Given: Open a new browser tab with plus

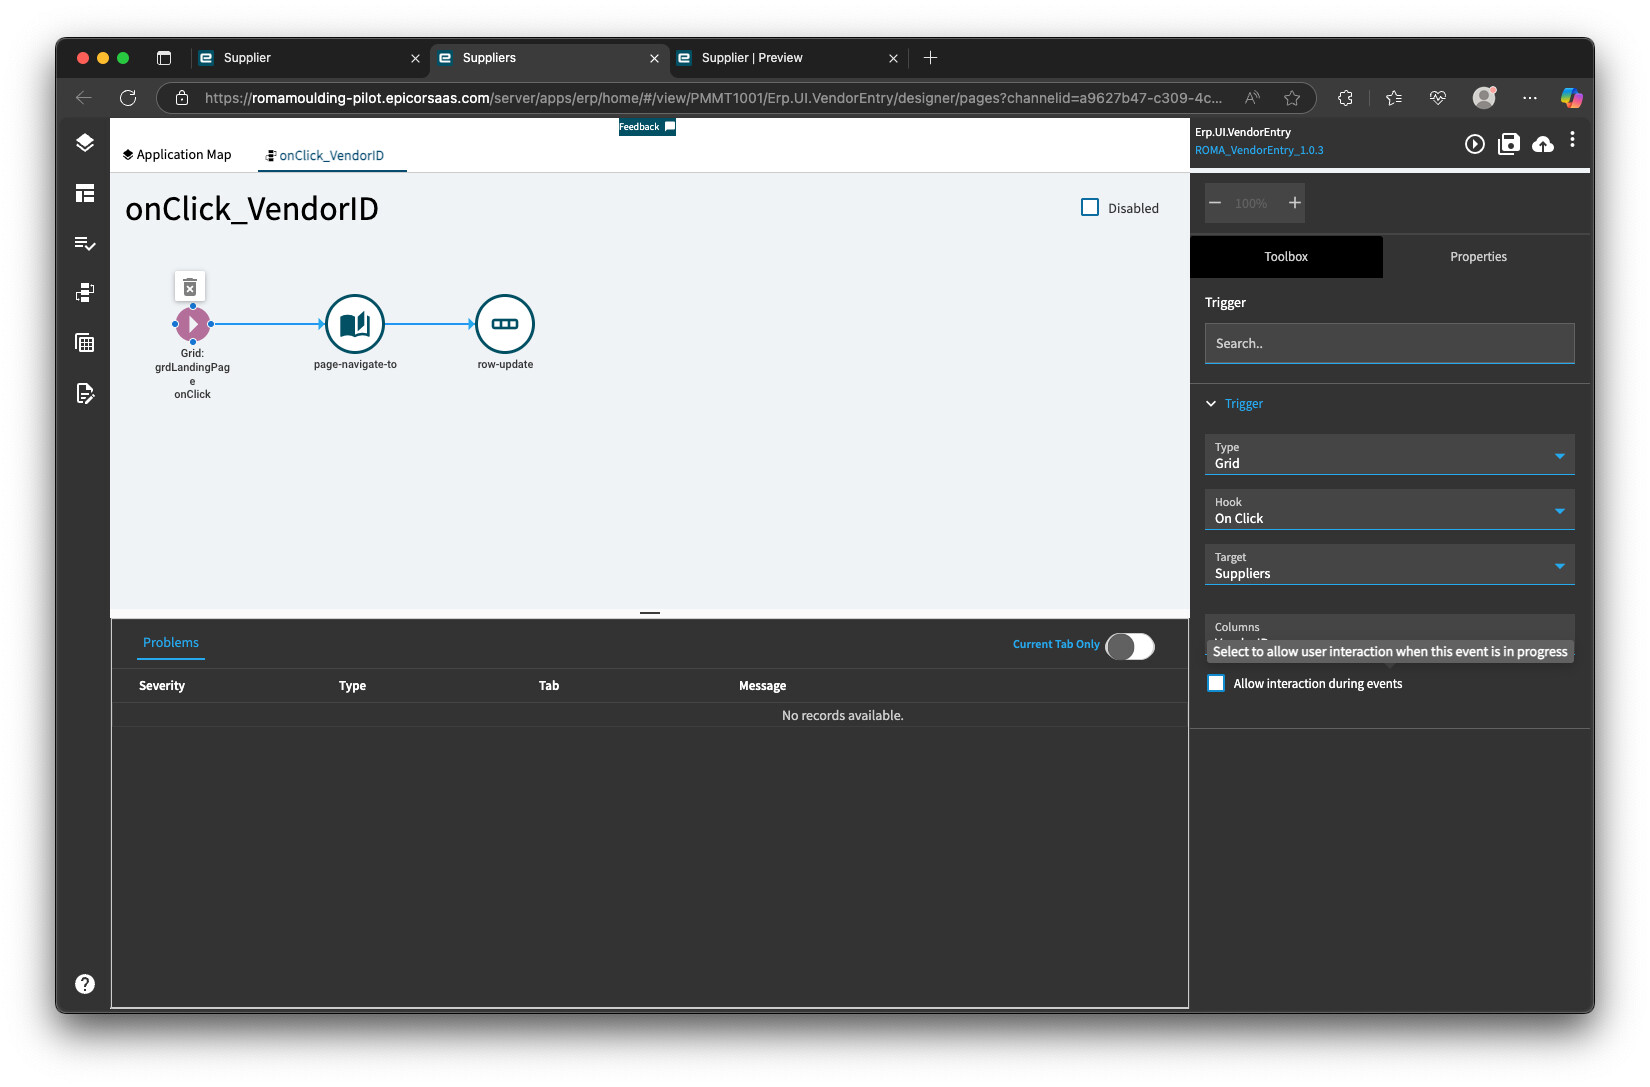Looking at the screenshot, I should [930, 58].
